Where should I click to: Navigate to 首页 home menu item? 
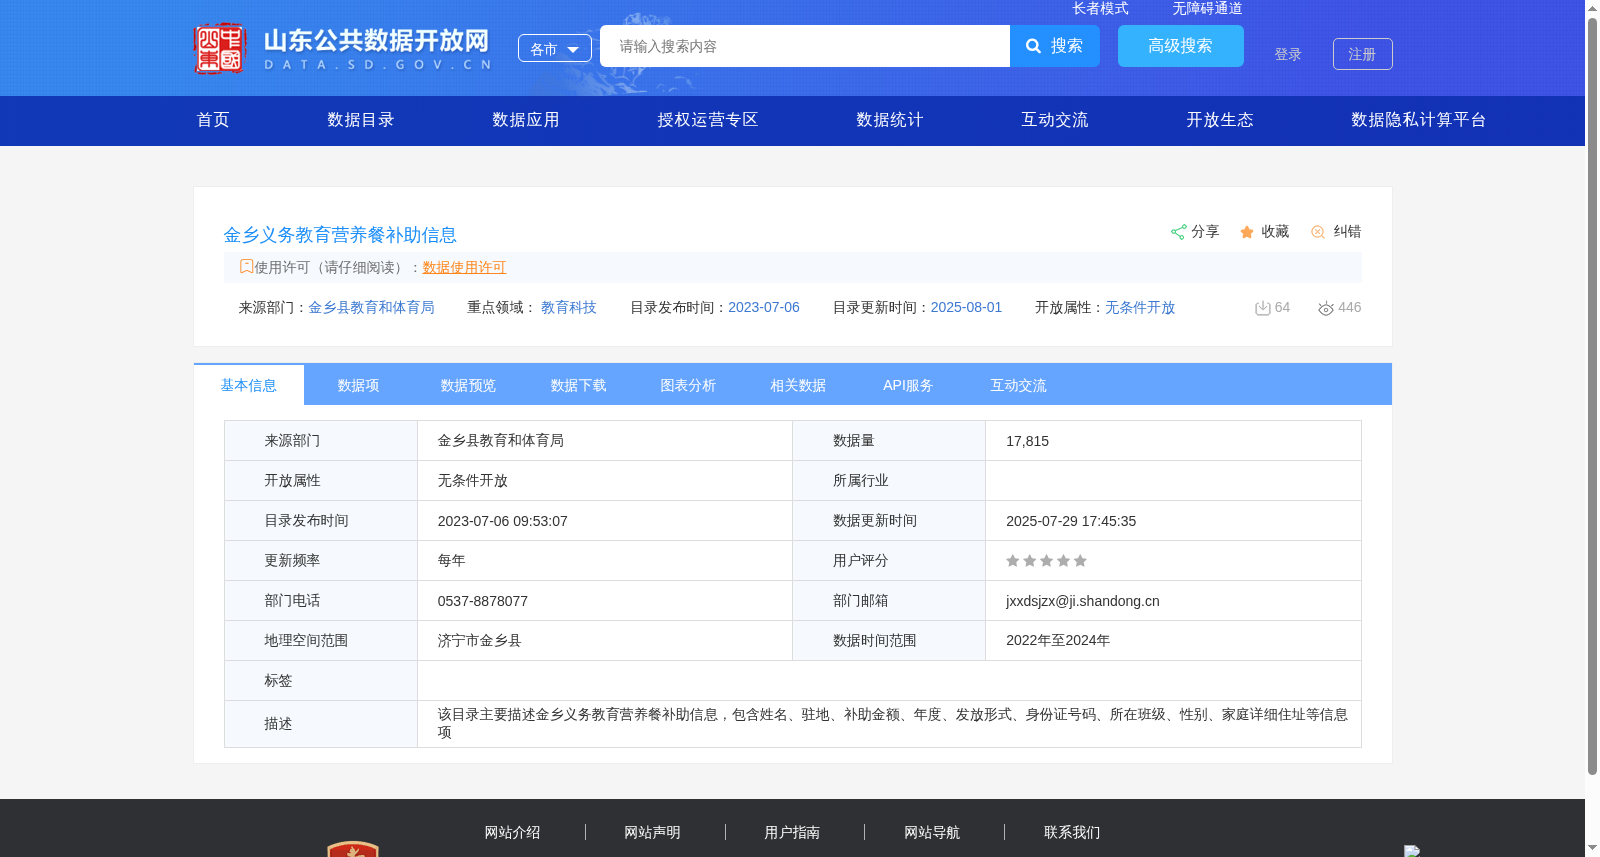[x=213, y=120]
